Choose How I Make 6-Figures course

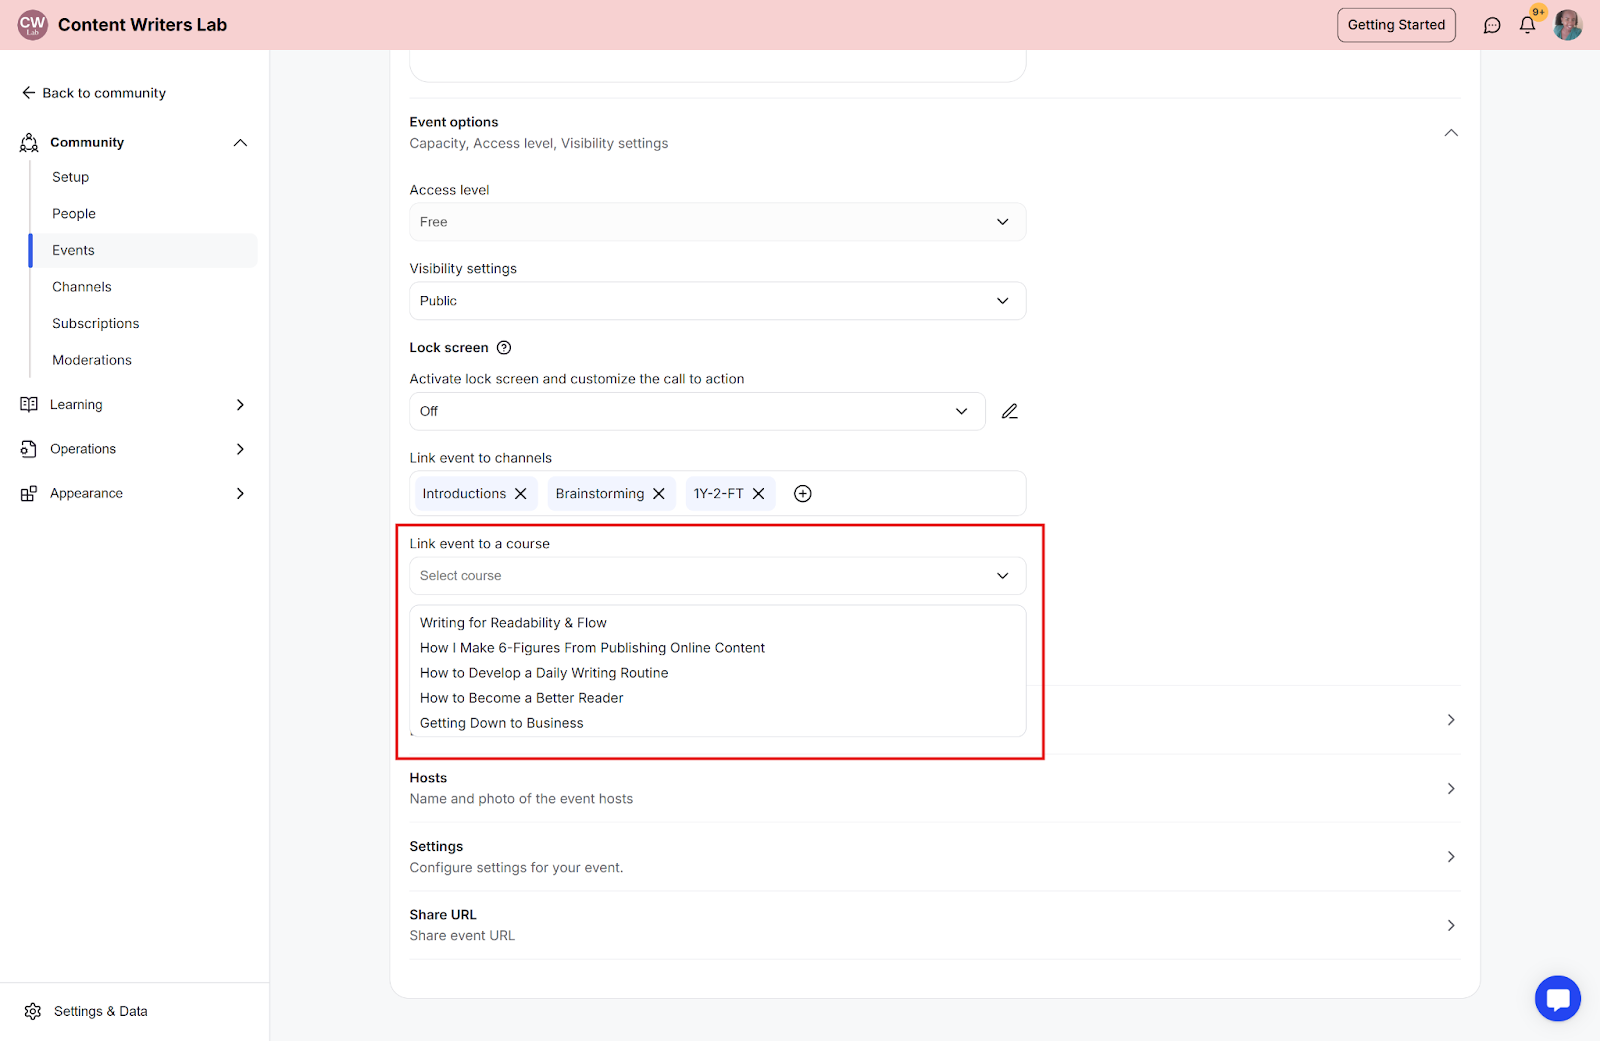[592, 648]
